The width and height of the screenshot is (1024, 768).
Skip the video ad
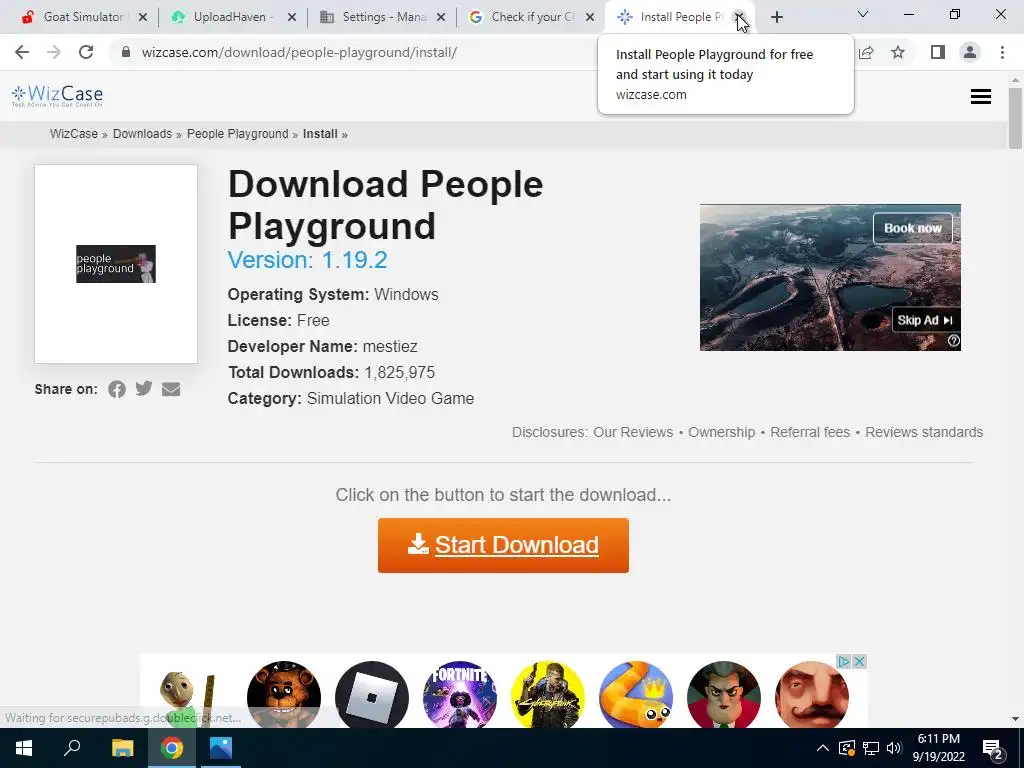925,320
